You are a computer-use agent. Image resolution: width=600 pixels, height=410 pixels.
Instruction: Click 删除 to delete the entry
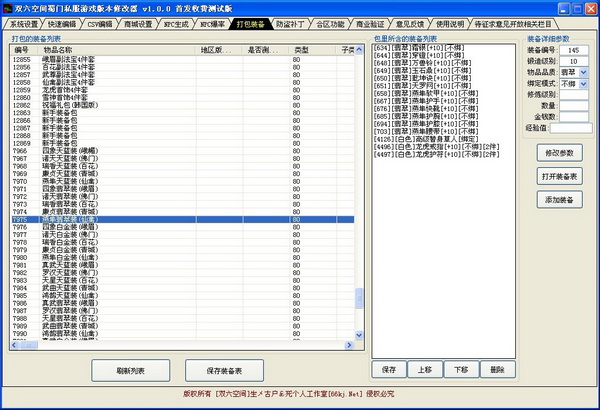497,370
